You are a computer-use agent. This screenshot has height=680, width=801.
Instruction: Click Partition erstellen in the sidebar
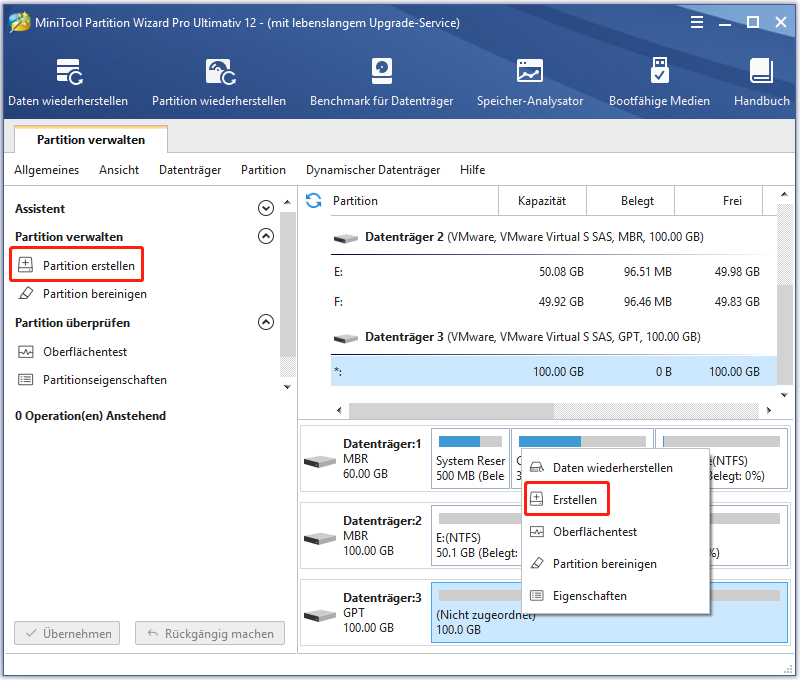coord(77,265)
